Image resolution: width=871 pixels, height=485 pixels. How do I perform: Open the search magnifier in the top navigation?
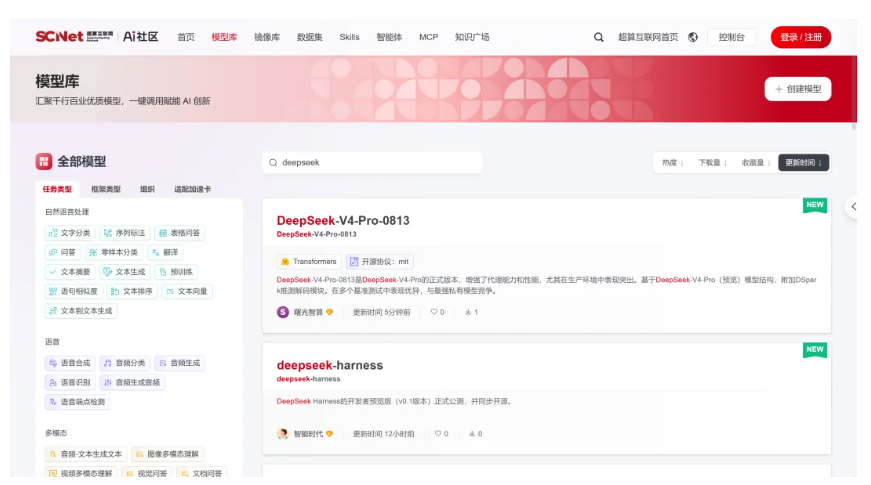[598, 37]
